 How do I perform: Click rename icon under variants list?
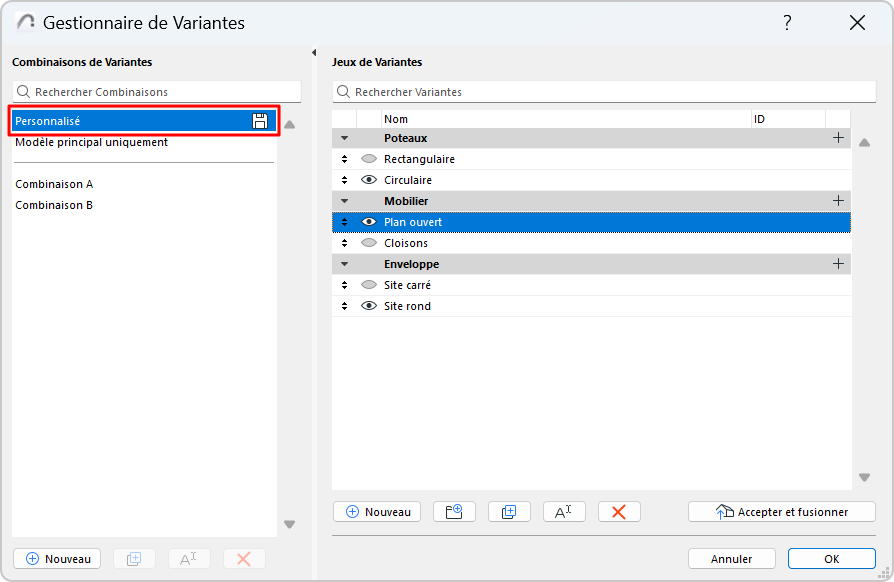[x=564, y=511]
